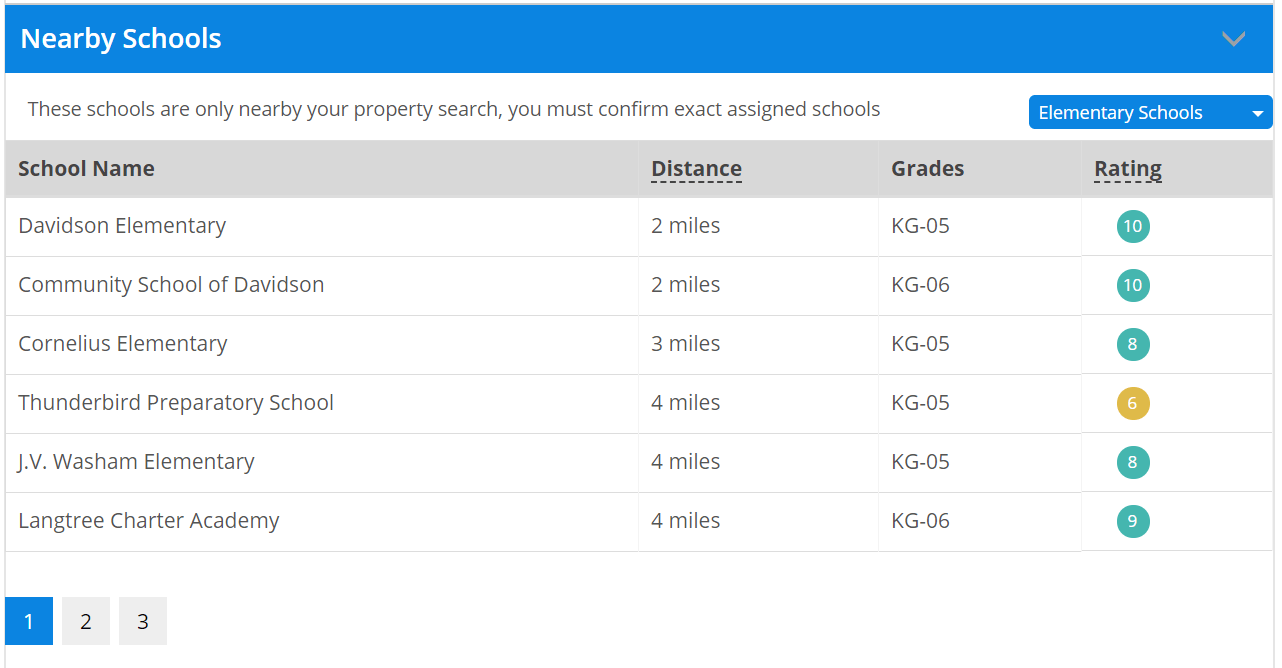Click the School Name column header
Viewport: 1282px width, 668px height.
coord(86,168)
